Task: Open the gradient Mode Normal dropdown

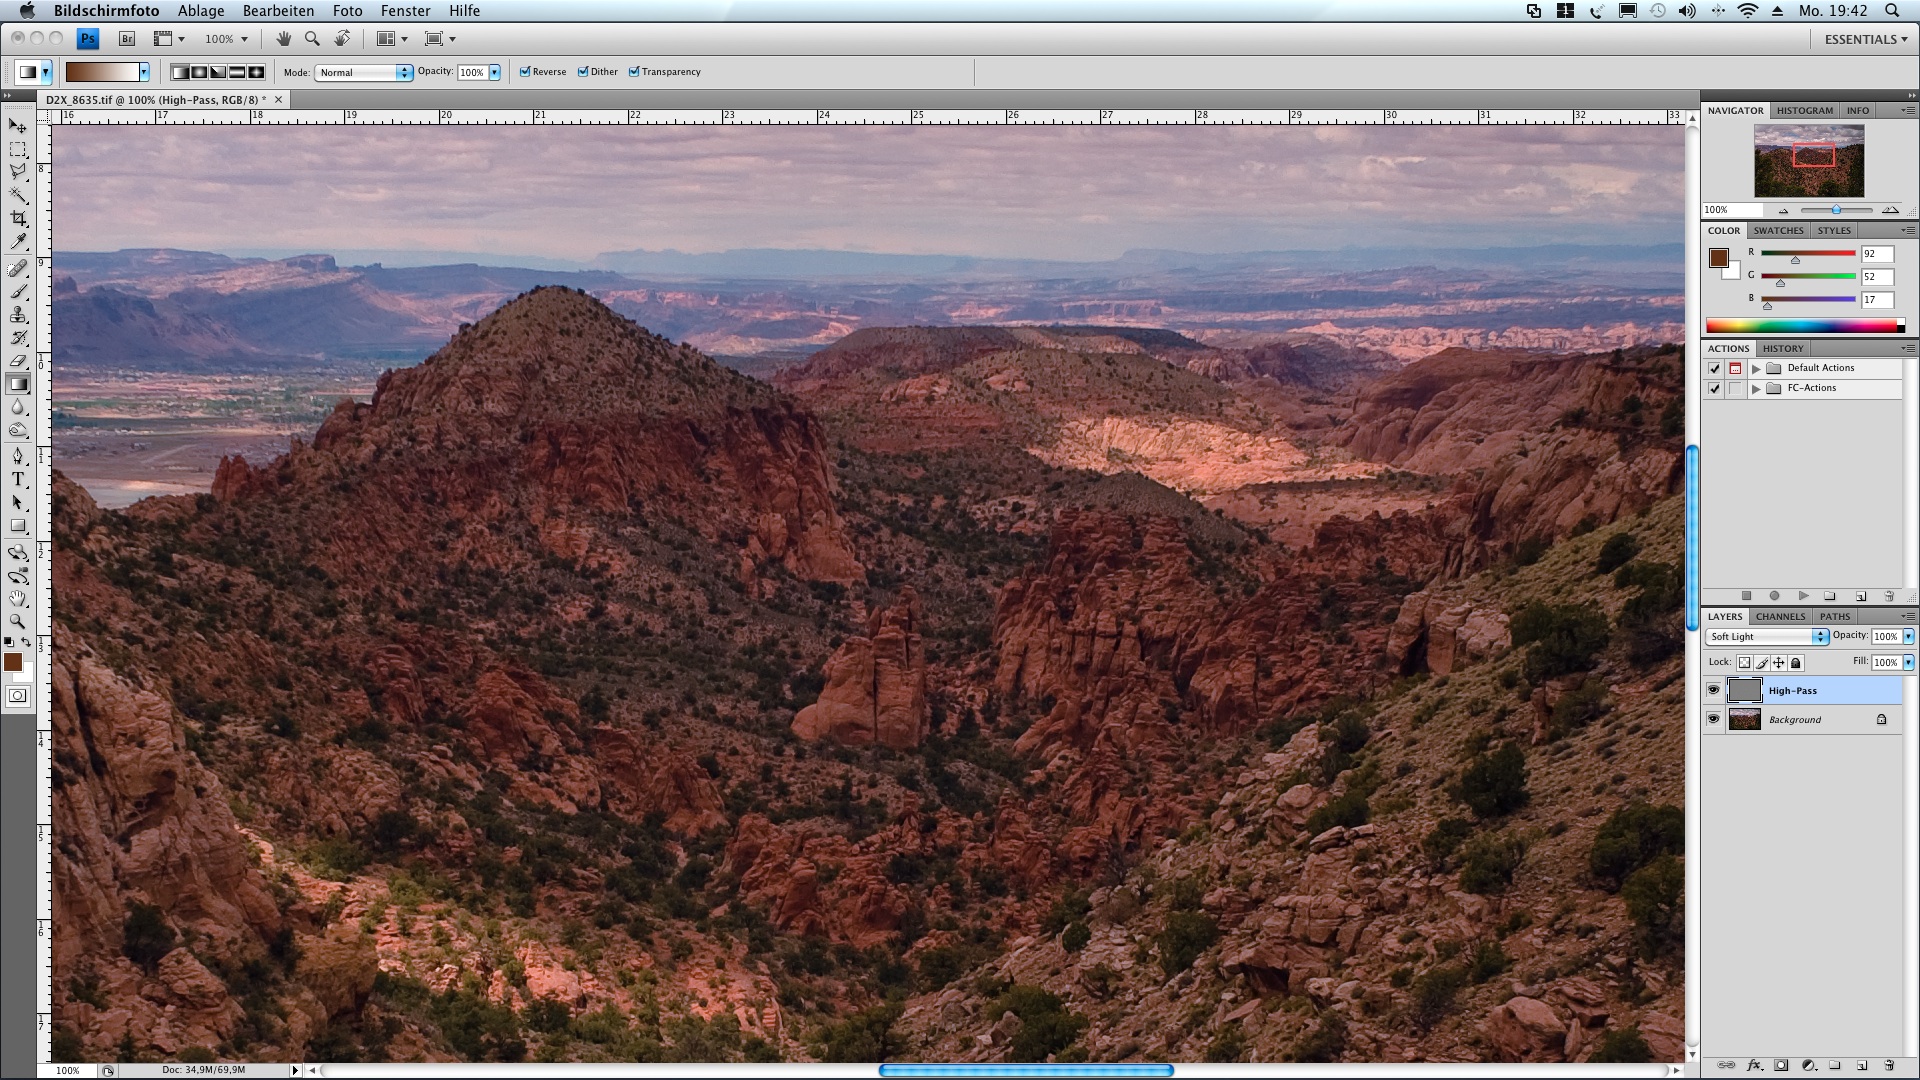Action: coord(364,72)
